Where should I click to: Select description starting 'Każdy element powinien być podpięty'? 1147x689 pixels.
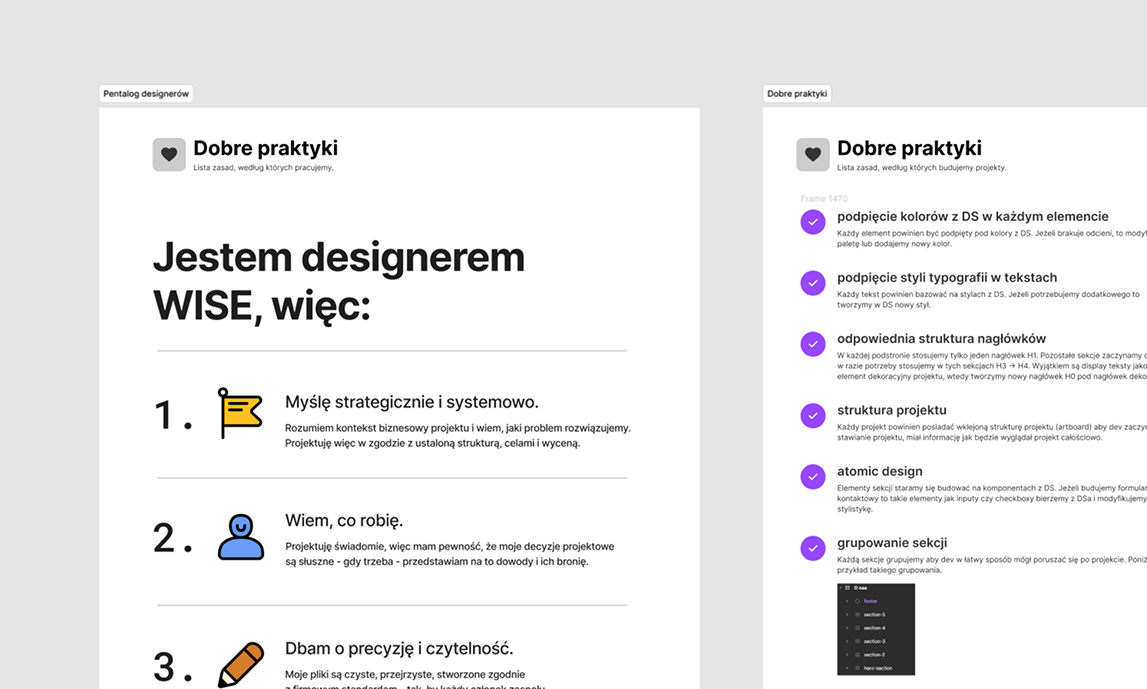click(x=992, y=238)
